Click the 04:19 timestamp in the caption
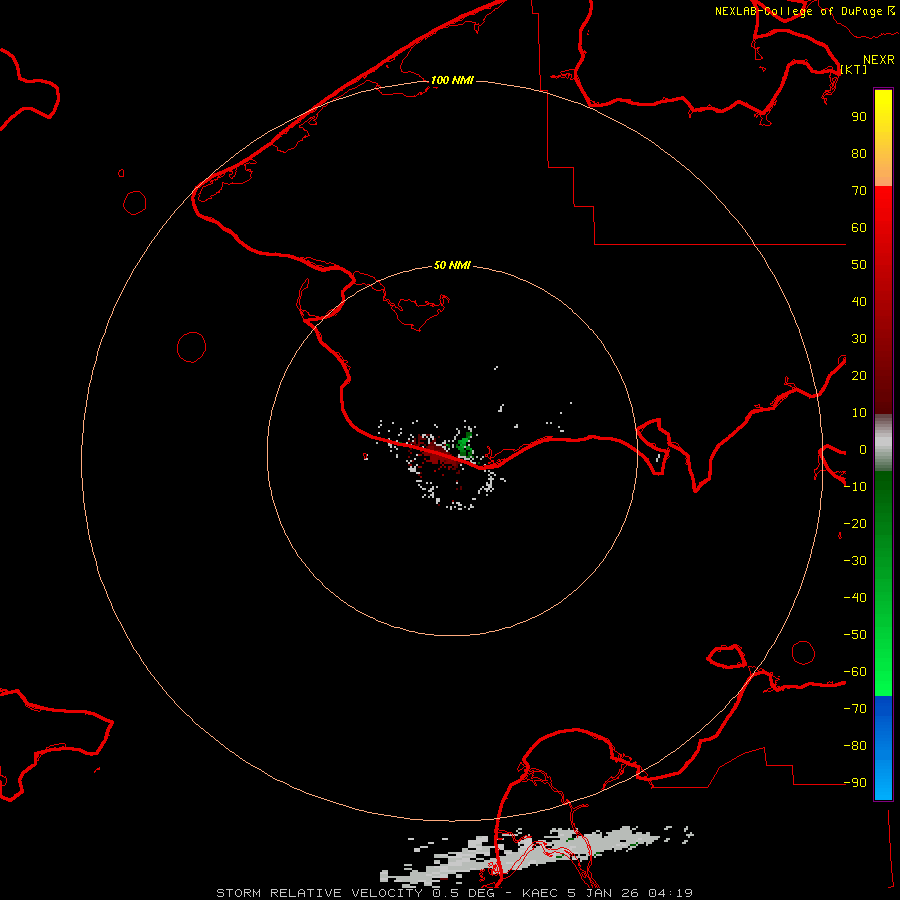Image resolution: width=900 pixels, height=900 pixels. pyautogui.click(x=670, y=893)
